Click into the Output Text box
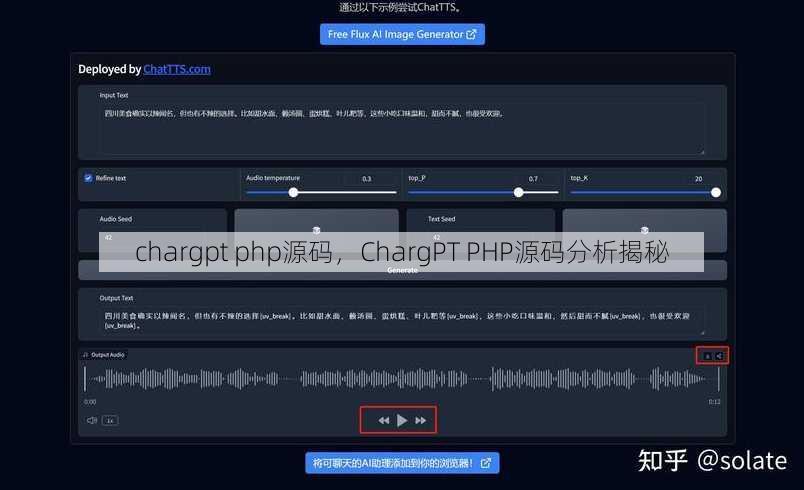Screen dimensions: 804x490 coord(402,321)
